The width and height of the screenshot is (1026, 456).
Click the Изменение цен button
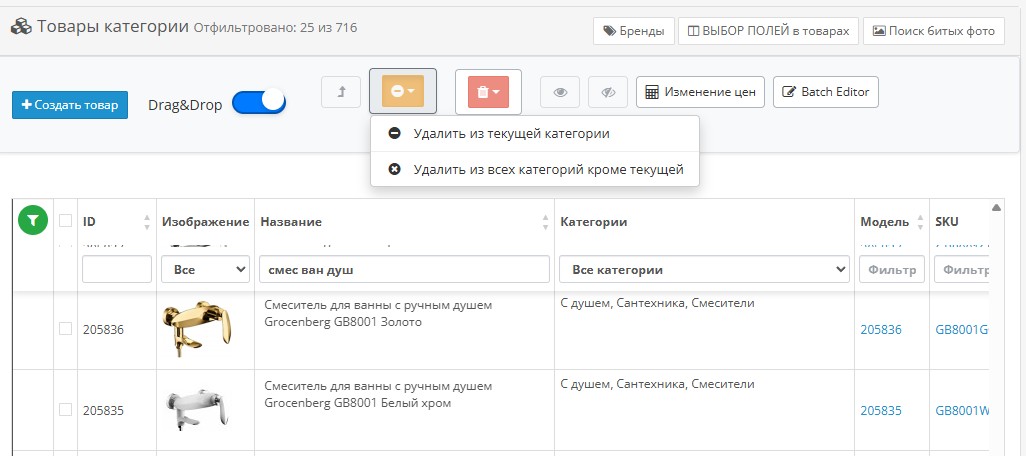click(700, 92)
